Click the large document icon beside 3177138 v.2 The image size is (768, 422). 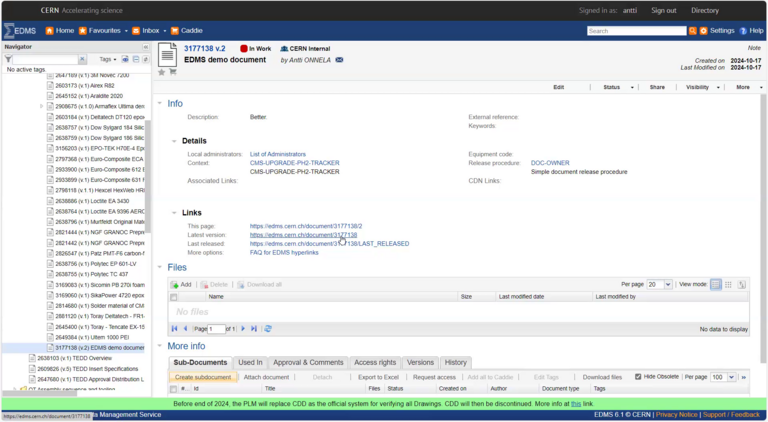coord(167,55)
